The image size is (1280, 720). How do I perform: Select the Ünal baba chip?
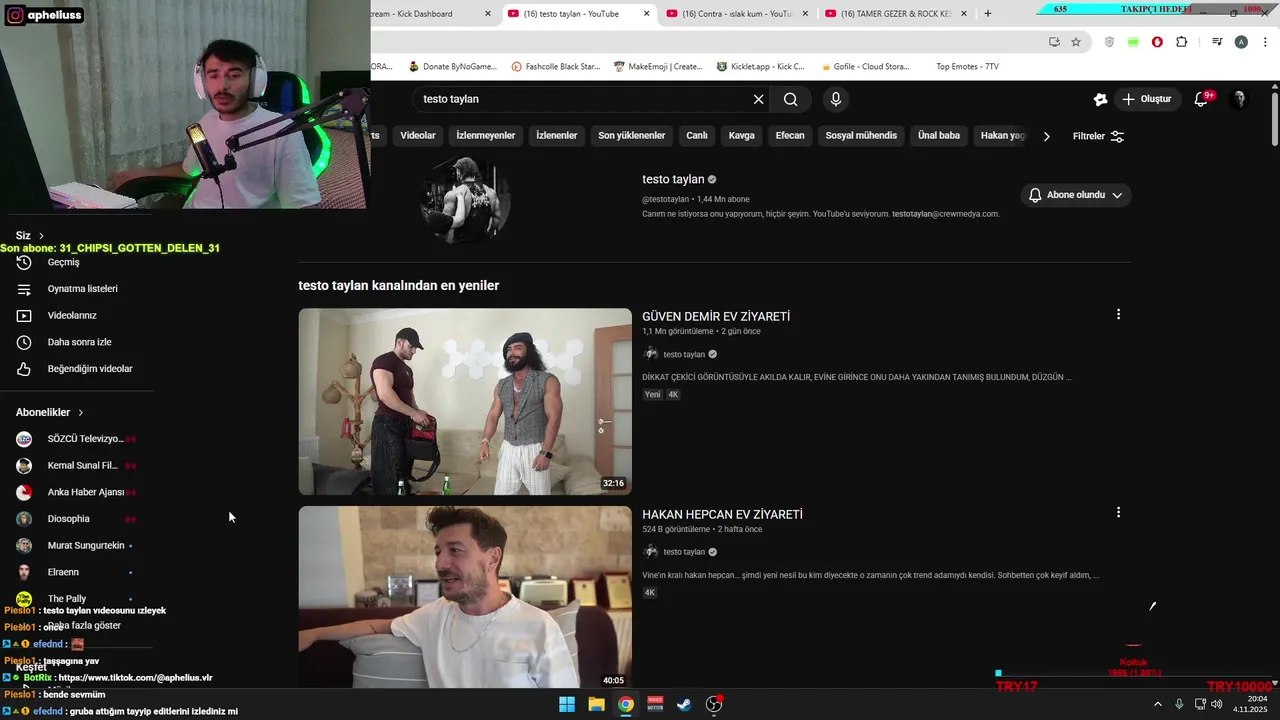[939, 135]
